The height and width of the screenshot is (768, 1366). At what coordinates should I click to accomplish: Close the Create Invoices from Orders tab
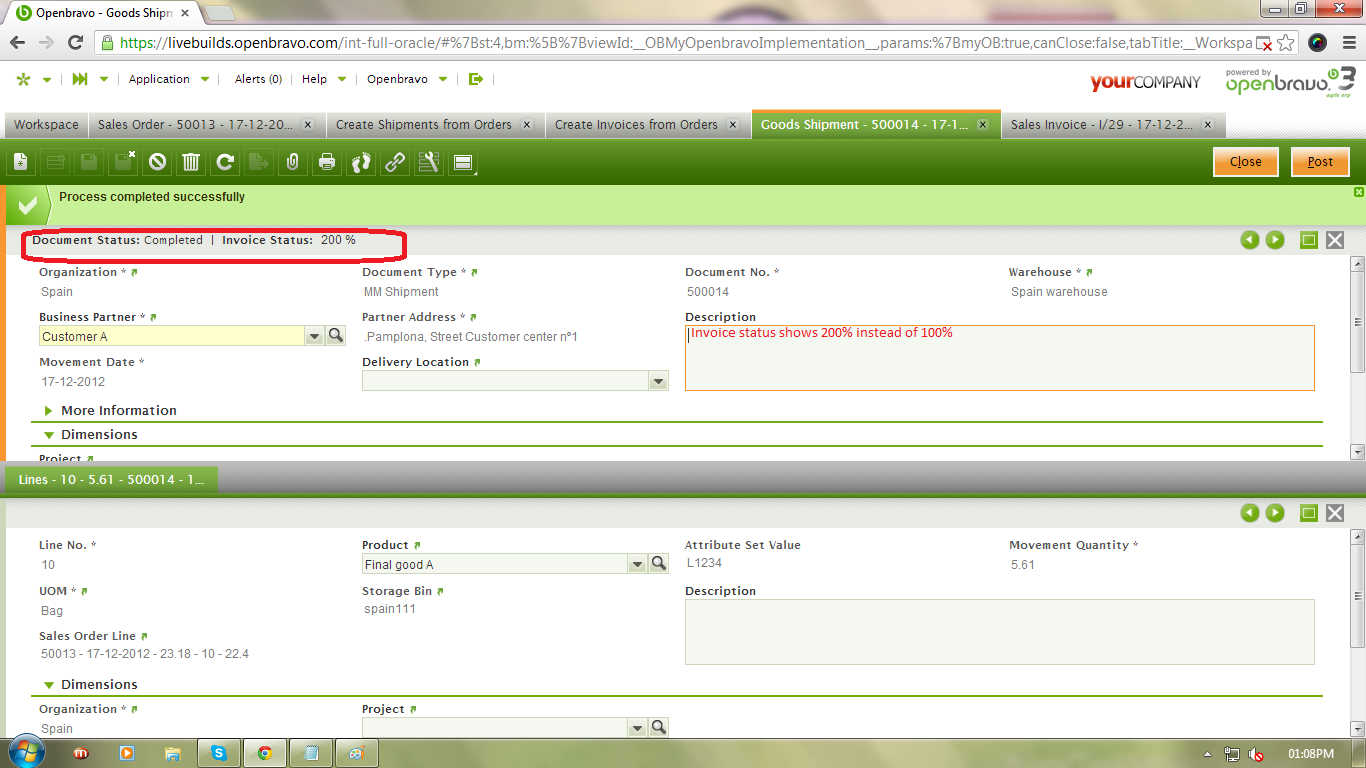click(x=733, y=125)
